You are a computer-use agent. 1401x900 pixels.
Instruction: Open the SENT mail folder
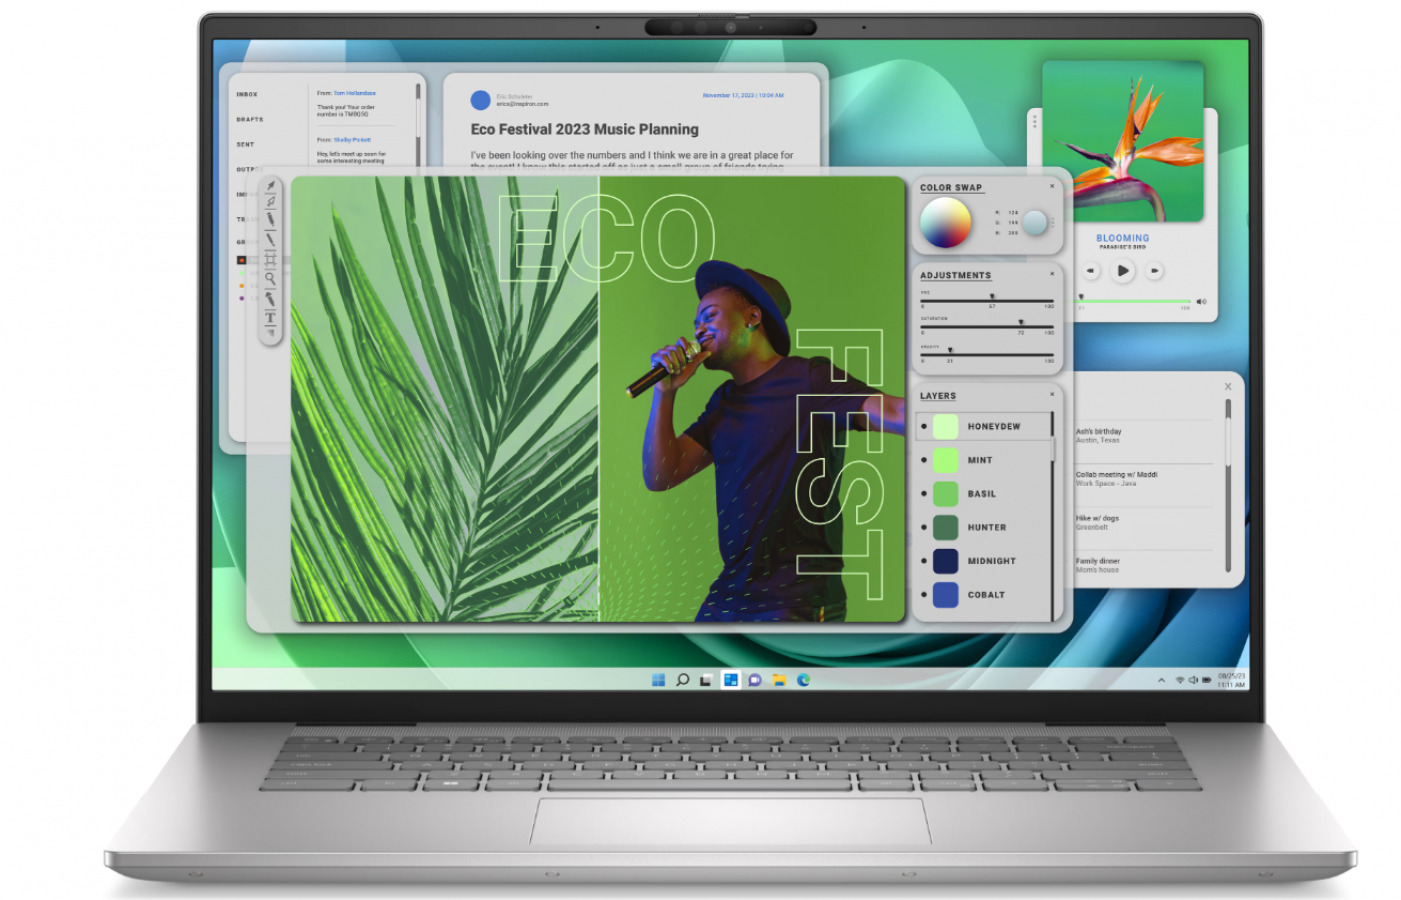point(245,145)
